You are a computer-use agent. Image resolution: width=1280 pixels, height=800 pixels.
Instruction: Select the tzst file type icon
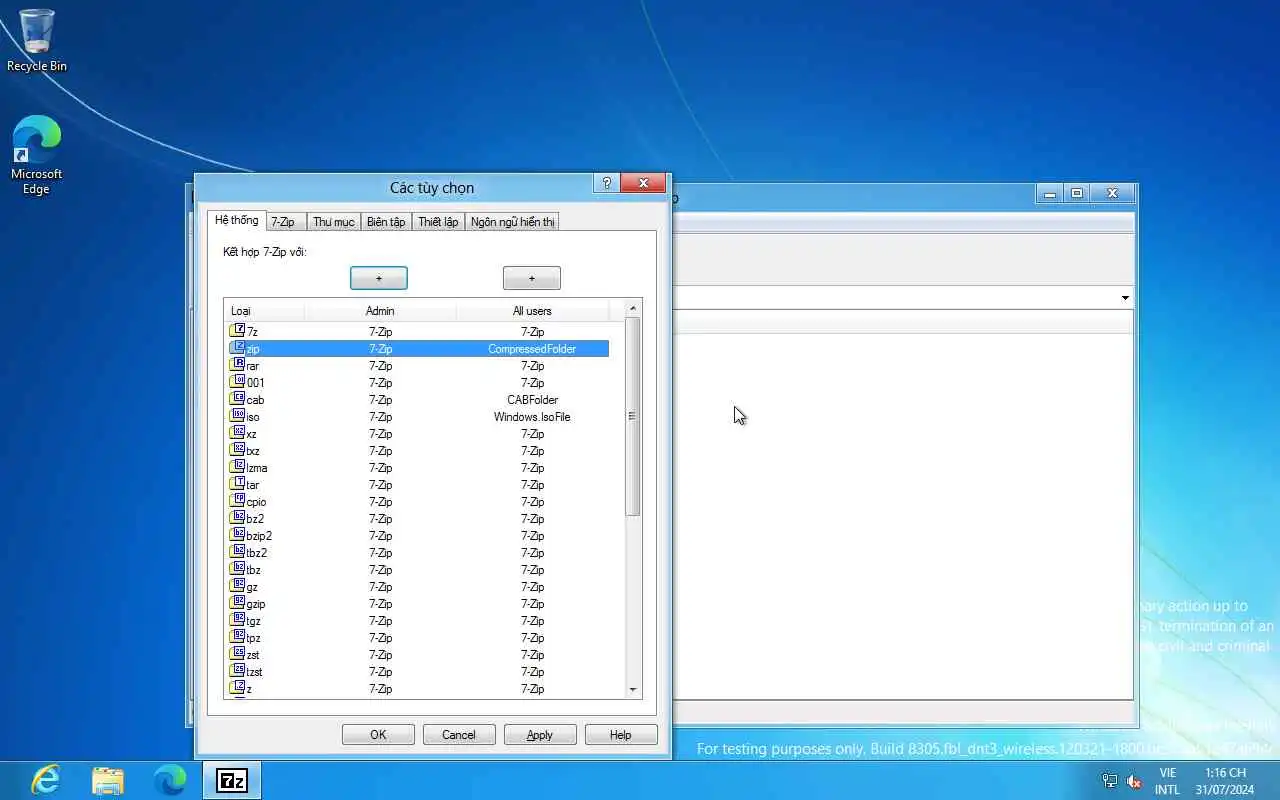[238, 671]
